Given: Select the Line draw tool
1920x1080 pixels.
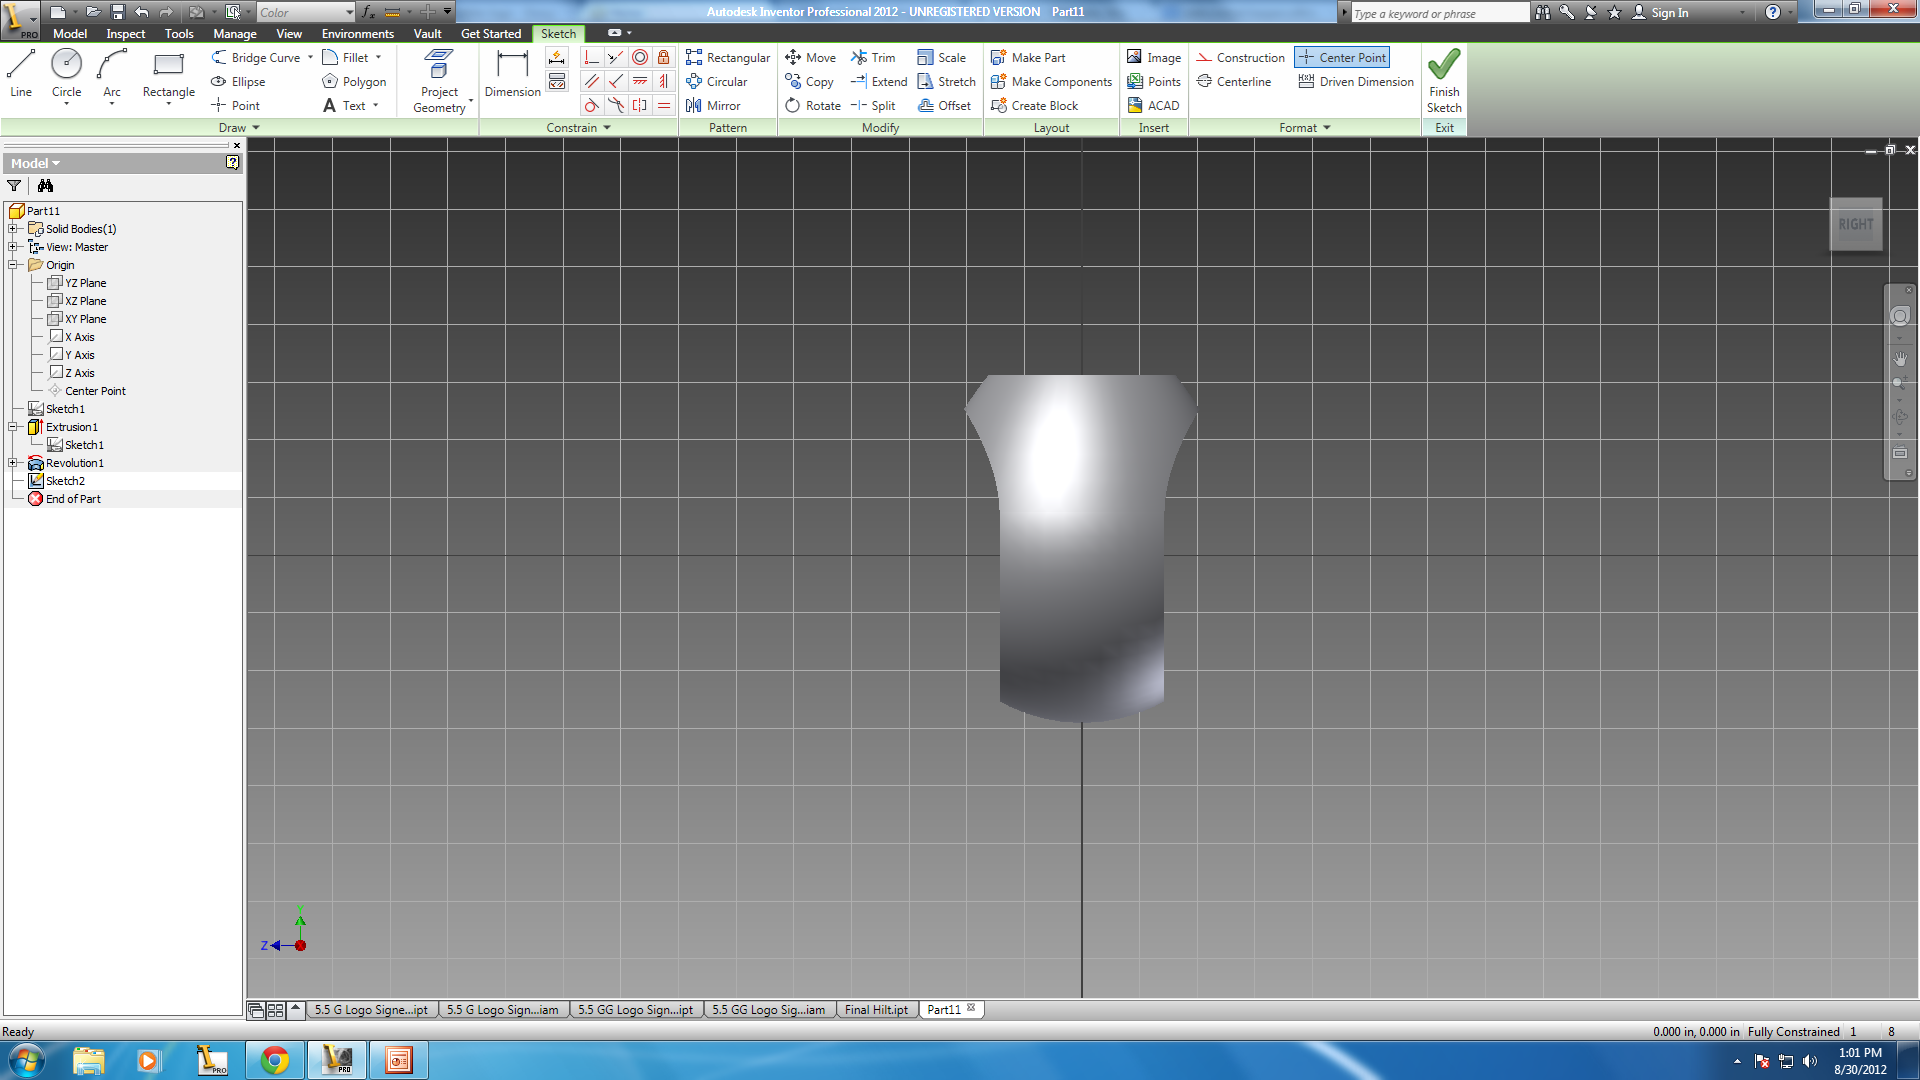Looking at the screenshot, I should (x=21, y=74).
